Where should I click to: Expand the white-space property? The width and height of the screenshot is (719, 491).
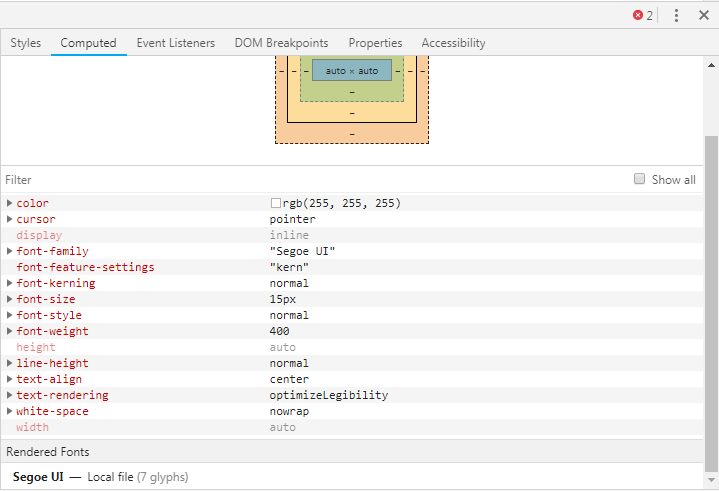10,411
